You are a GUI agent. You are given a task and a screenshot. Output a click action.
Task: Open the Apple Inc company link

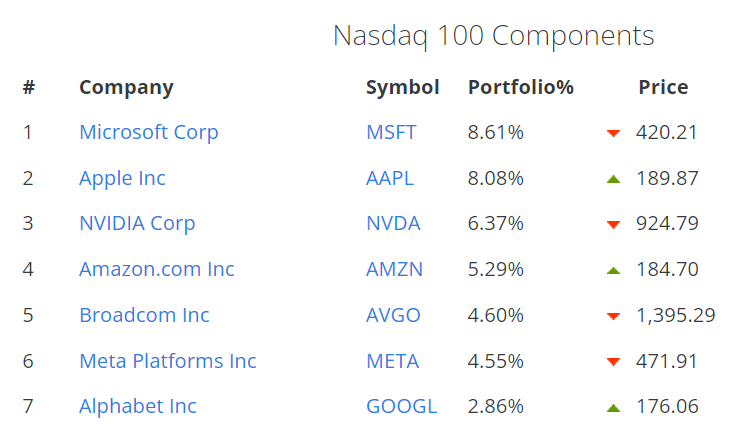click(122, 178)
